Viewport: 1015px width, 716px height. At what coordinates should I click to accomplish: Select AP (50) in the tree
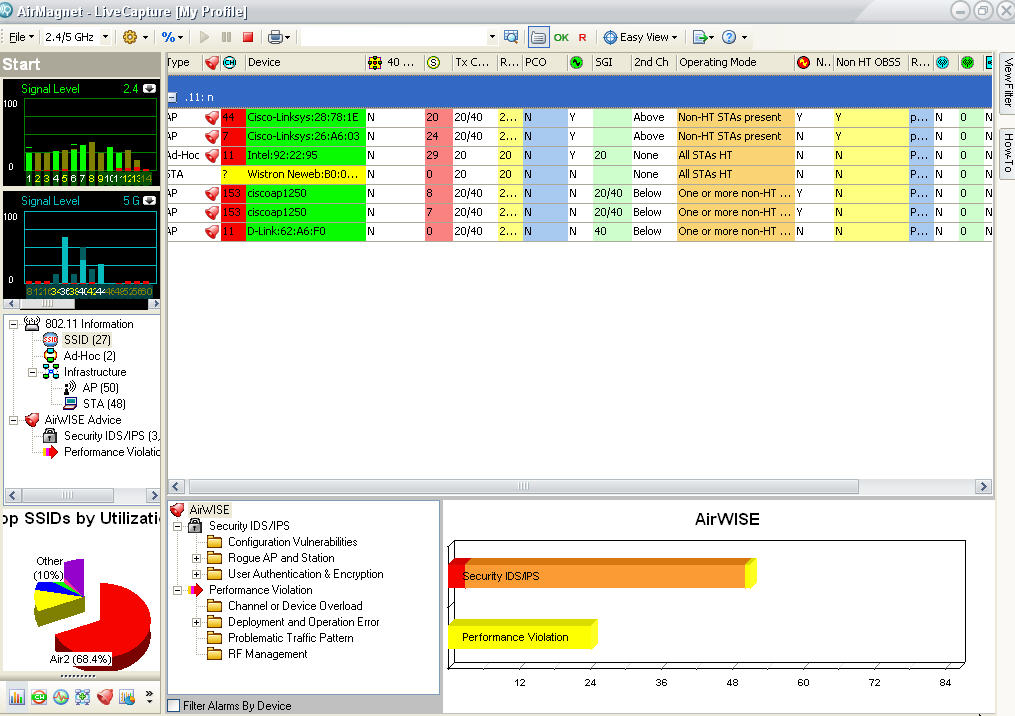100,388
